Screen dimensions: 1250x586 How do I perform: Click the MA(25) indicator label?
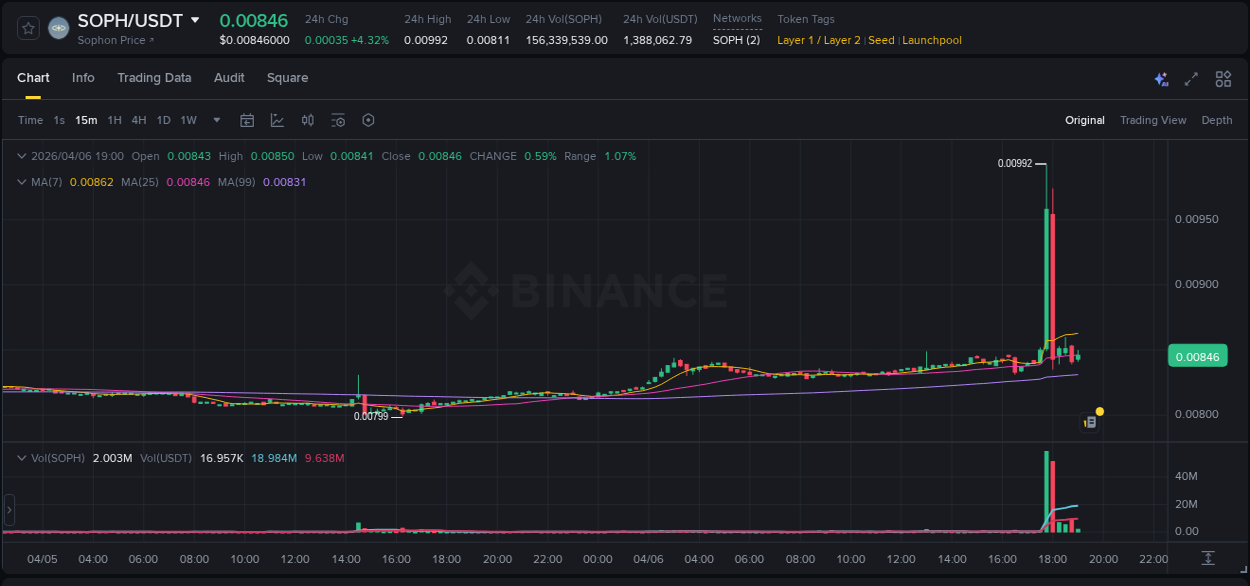141,182
